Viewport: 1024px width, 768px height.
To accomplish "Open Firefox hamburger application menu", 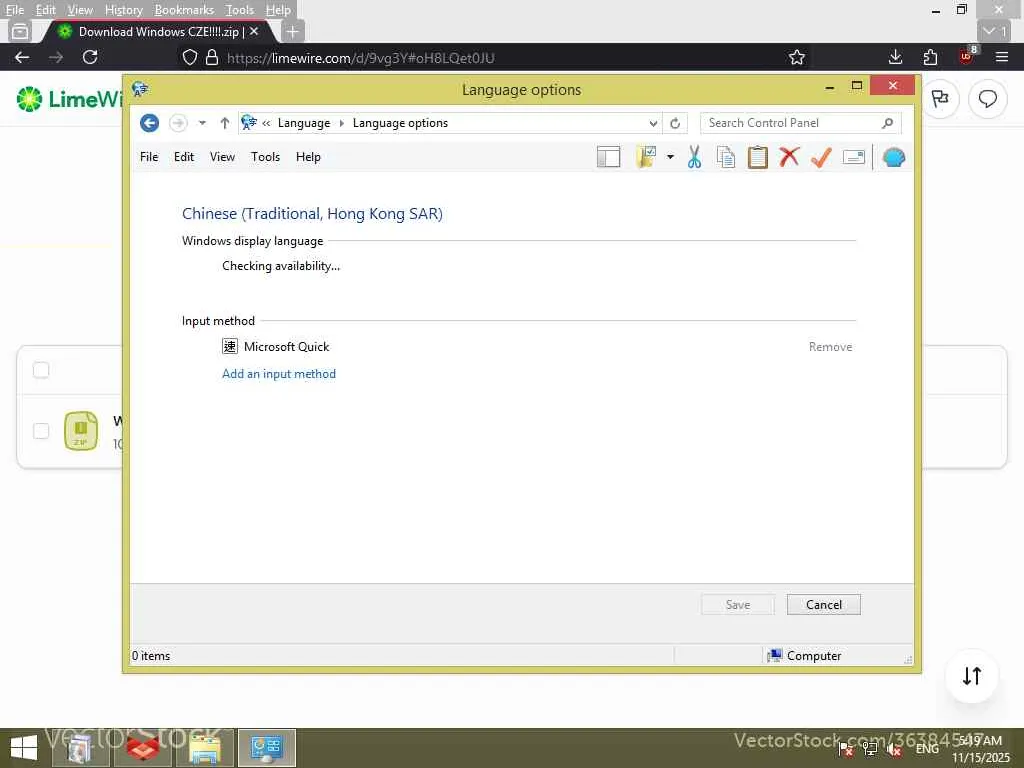I will point(1002,57).
